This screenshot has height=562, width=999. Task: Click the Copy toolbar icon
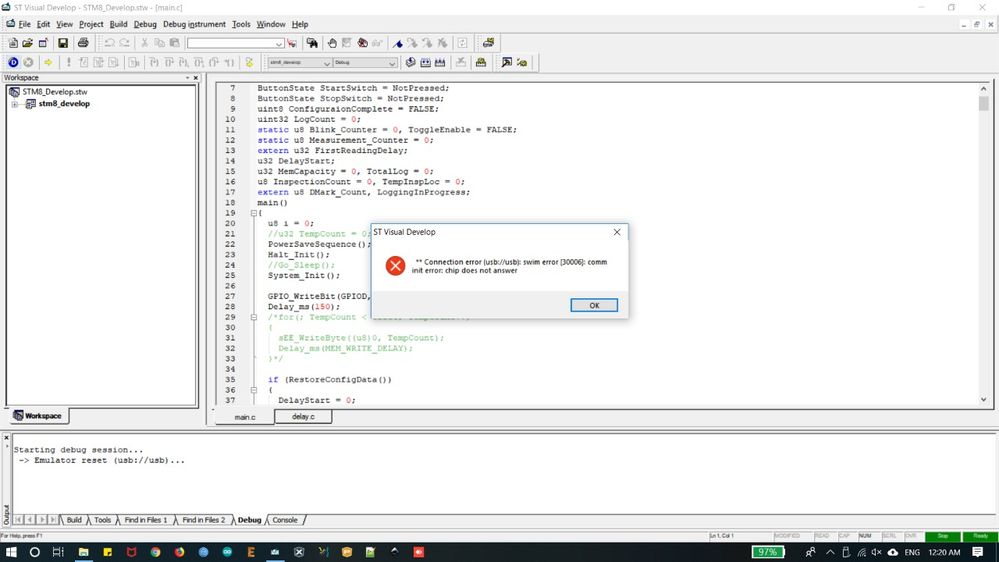point(159,43)
